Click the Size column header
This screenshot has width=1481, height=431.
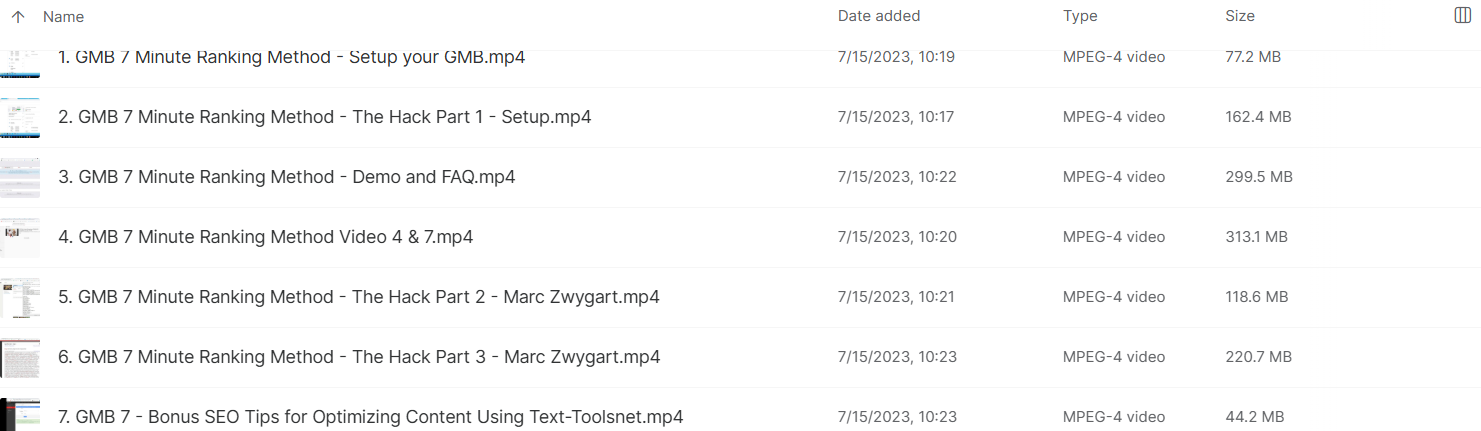pyautogui.click(x=1240, y=16)
